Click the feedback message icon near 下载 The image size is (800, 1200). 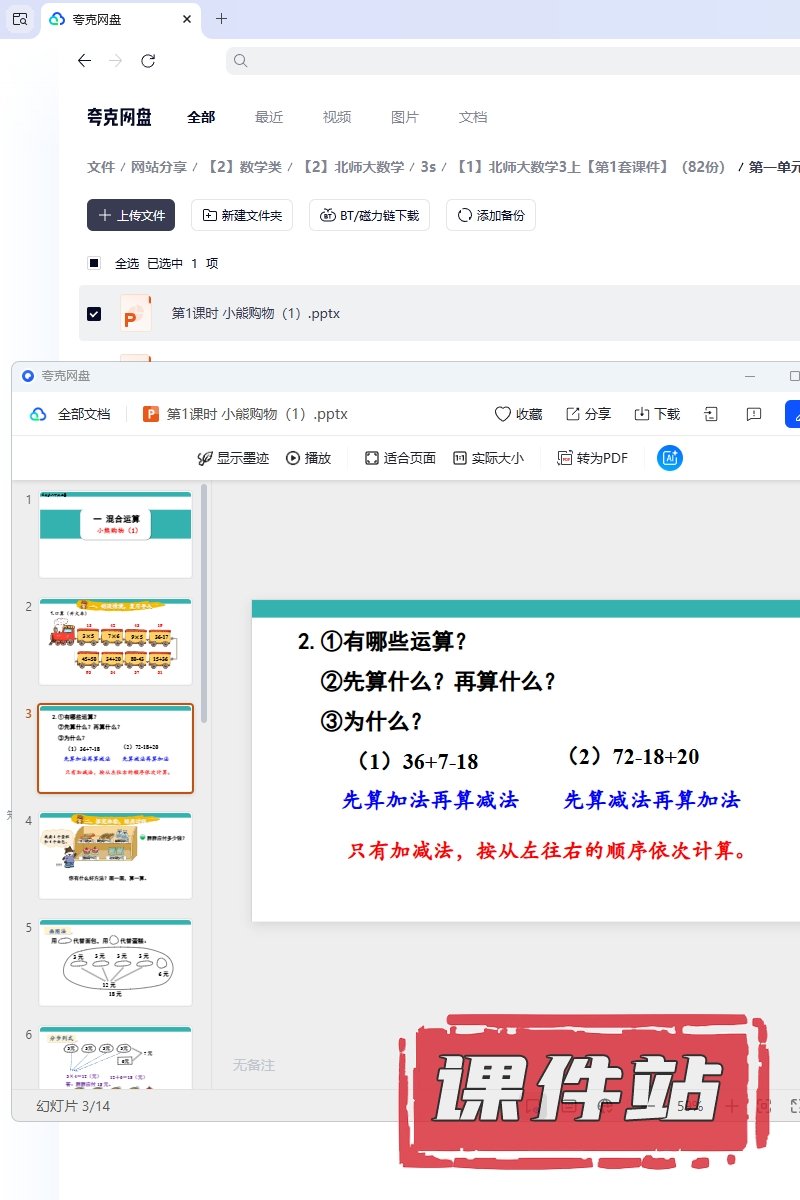coord(754,414)
